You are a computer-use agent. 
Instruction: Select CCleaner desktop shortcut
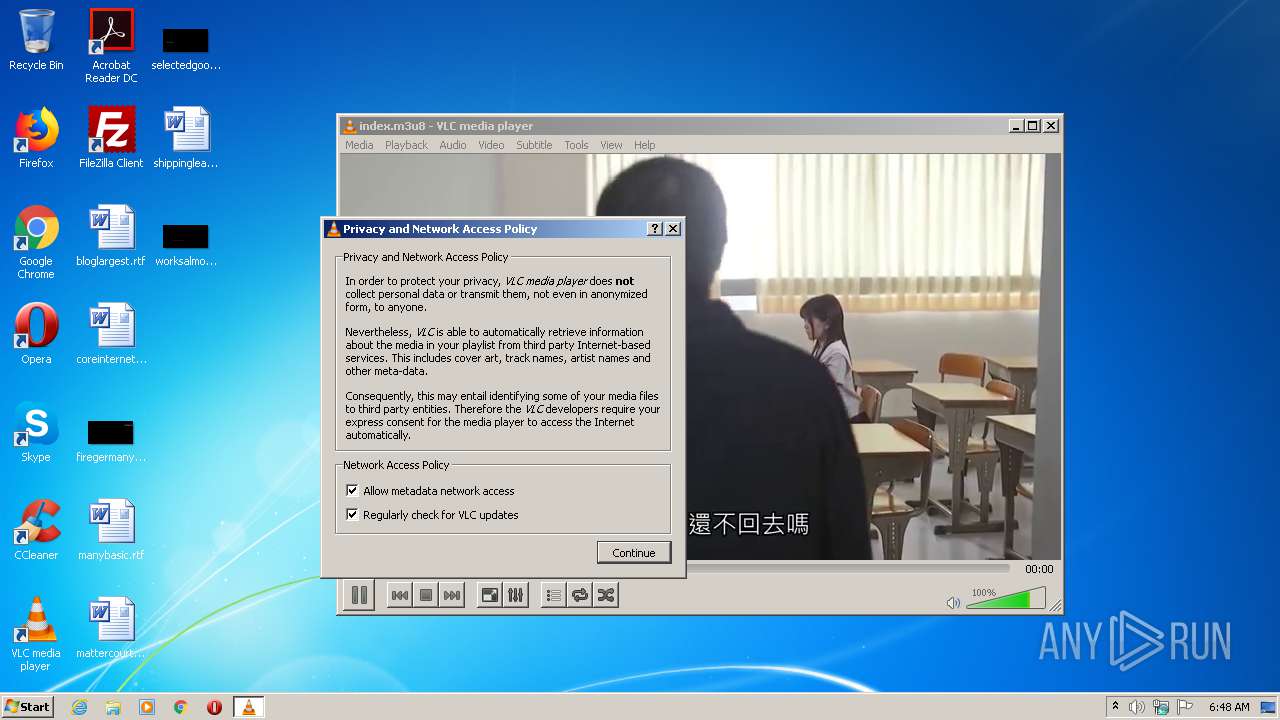tap(36, 530)
